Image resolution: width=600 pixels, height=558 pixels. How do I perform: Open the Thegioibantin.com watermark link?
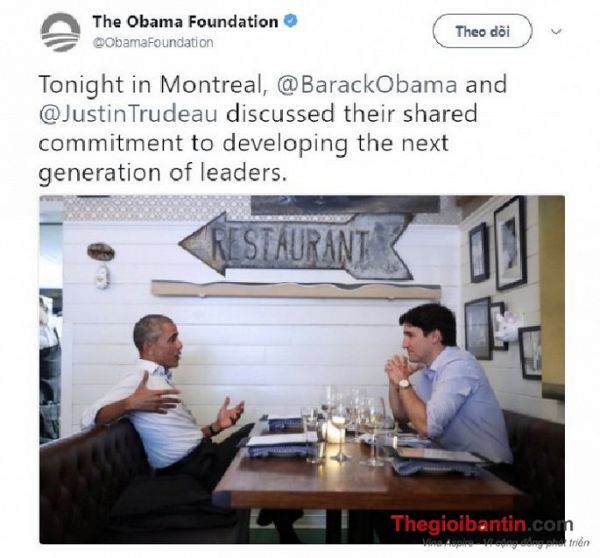481,524
